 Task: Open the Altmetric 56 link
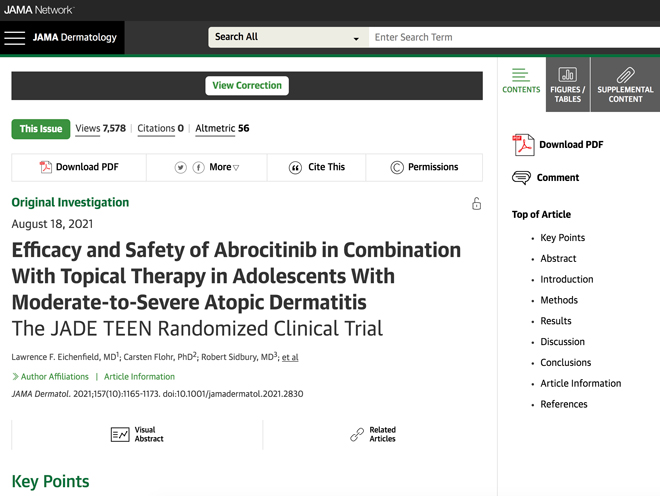[222, 128]
